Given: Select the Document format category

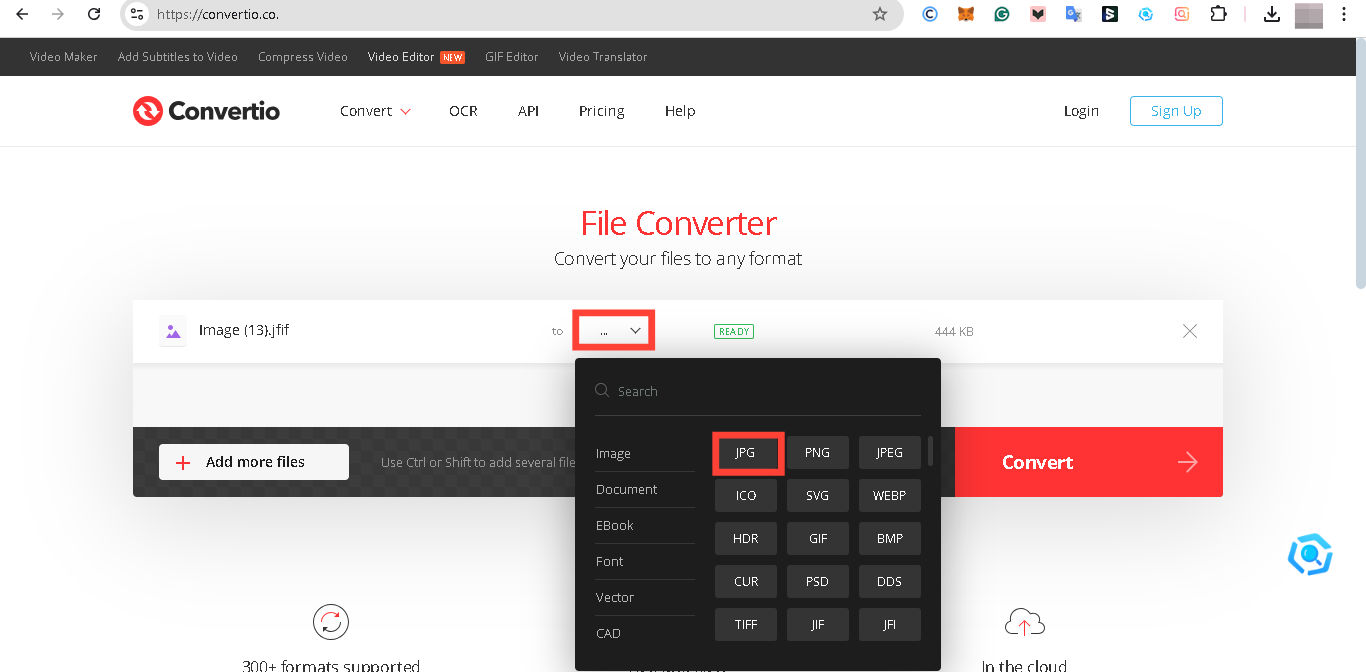Looking at the screenshot, I should click(626, 489).
